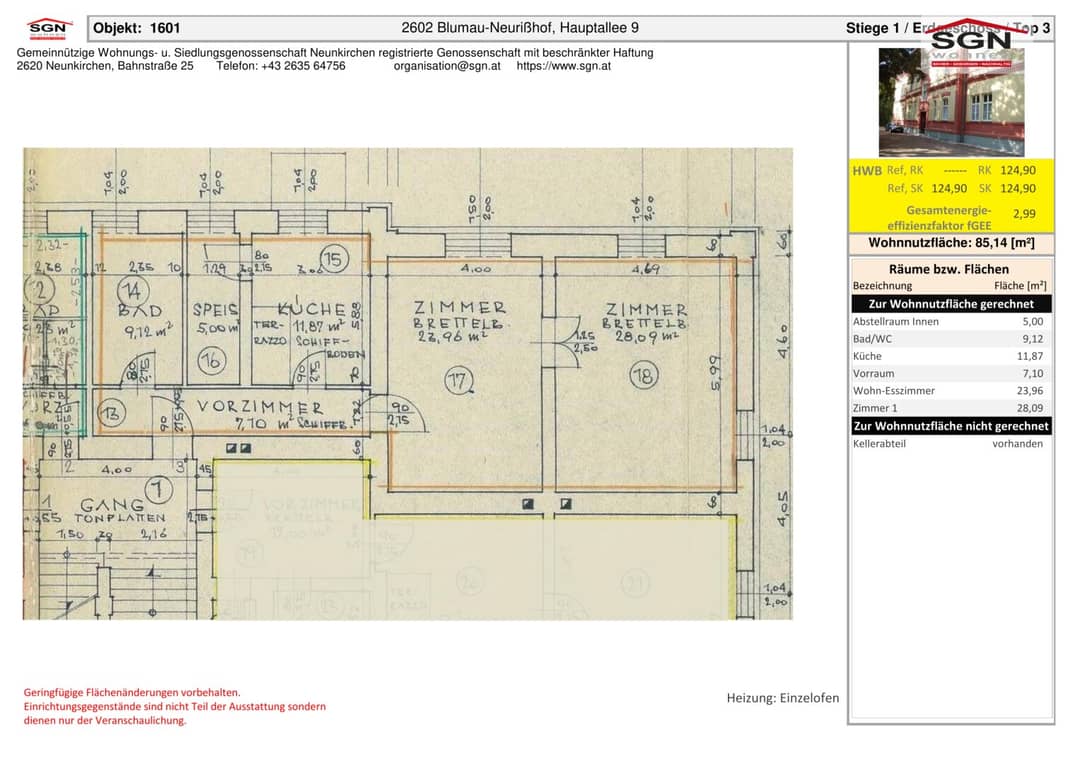1080x763 pixels.
Task: Click the large SGN wohnen logo above the building photo
Action: (971, 42)
